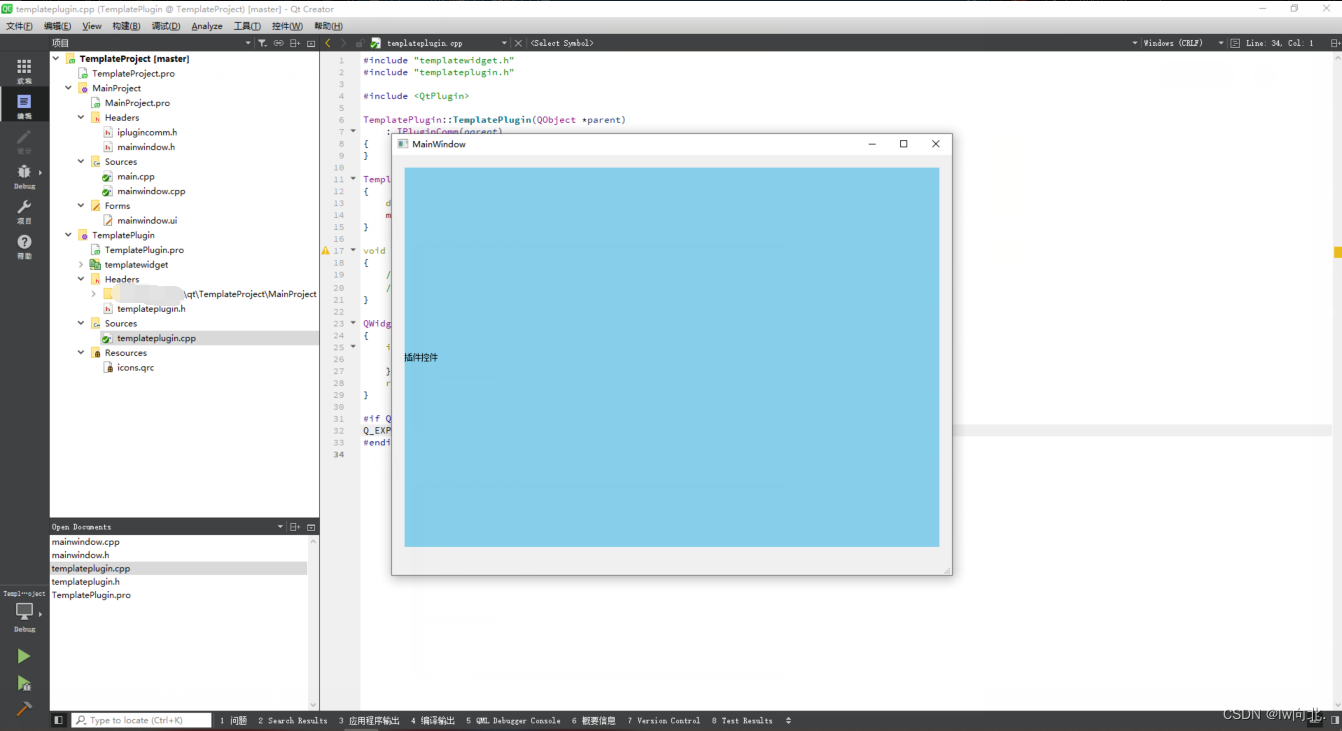Toggle left sidebar visibility button
Image resolution: width=1342 pixels, height=731 pixels.
[x=58, y=720]
